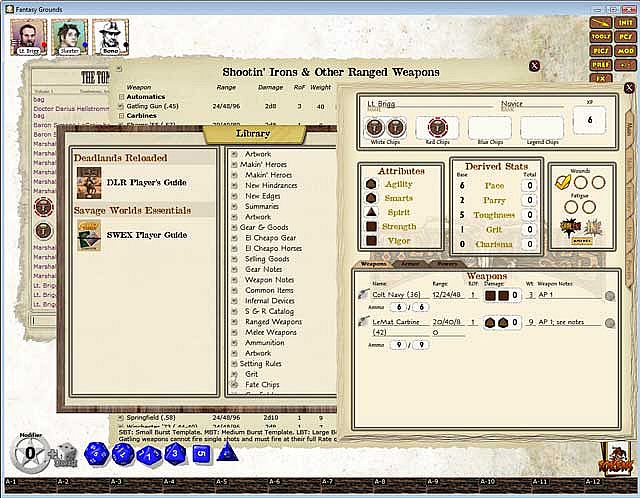This screenshot has height=498, width=640.
Task: Click the Strength die icon
Action: [371, 227]
